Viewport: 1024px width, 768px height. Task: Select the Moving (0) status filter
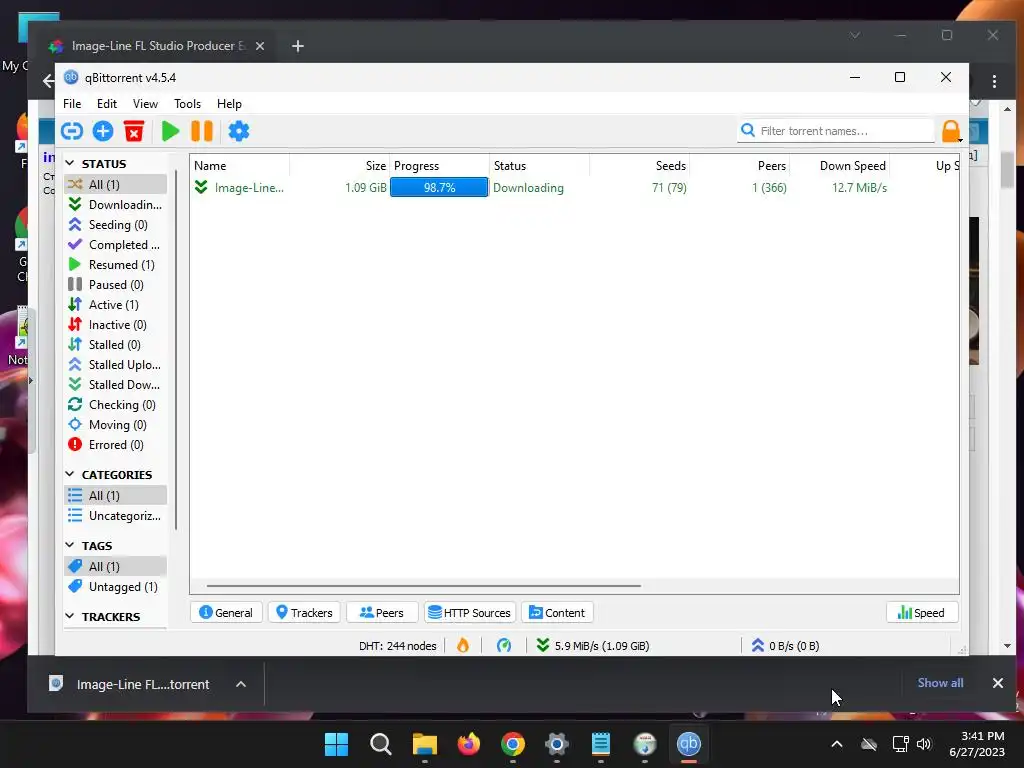pyautogui.click(x=116, y=424)
